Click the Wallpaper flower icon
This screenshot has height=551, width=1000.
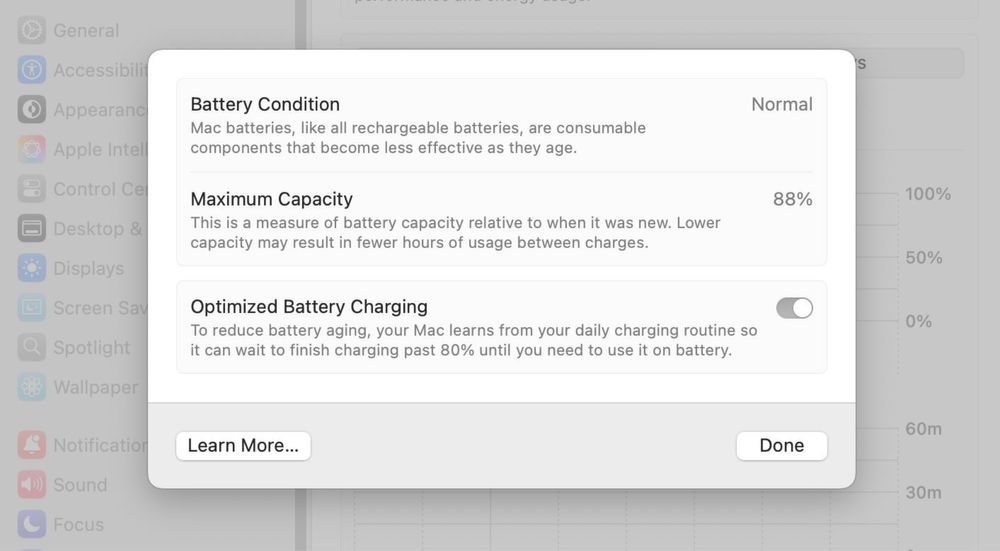pos(32,387)
